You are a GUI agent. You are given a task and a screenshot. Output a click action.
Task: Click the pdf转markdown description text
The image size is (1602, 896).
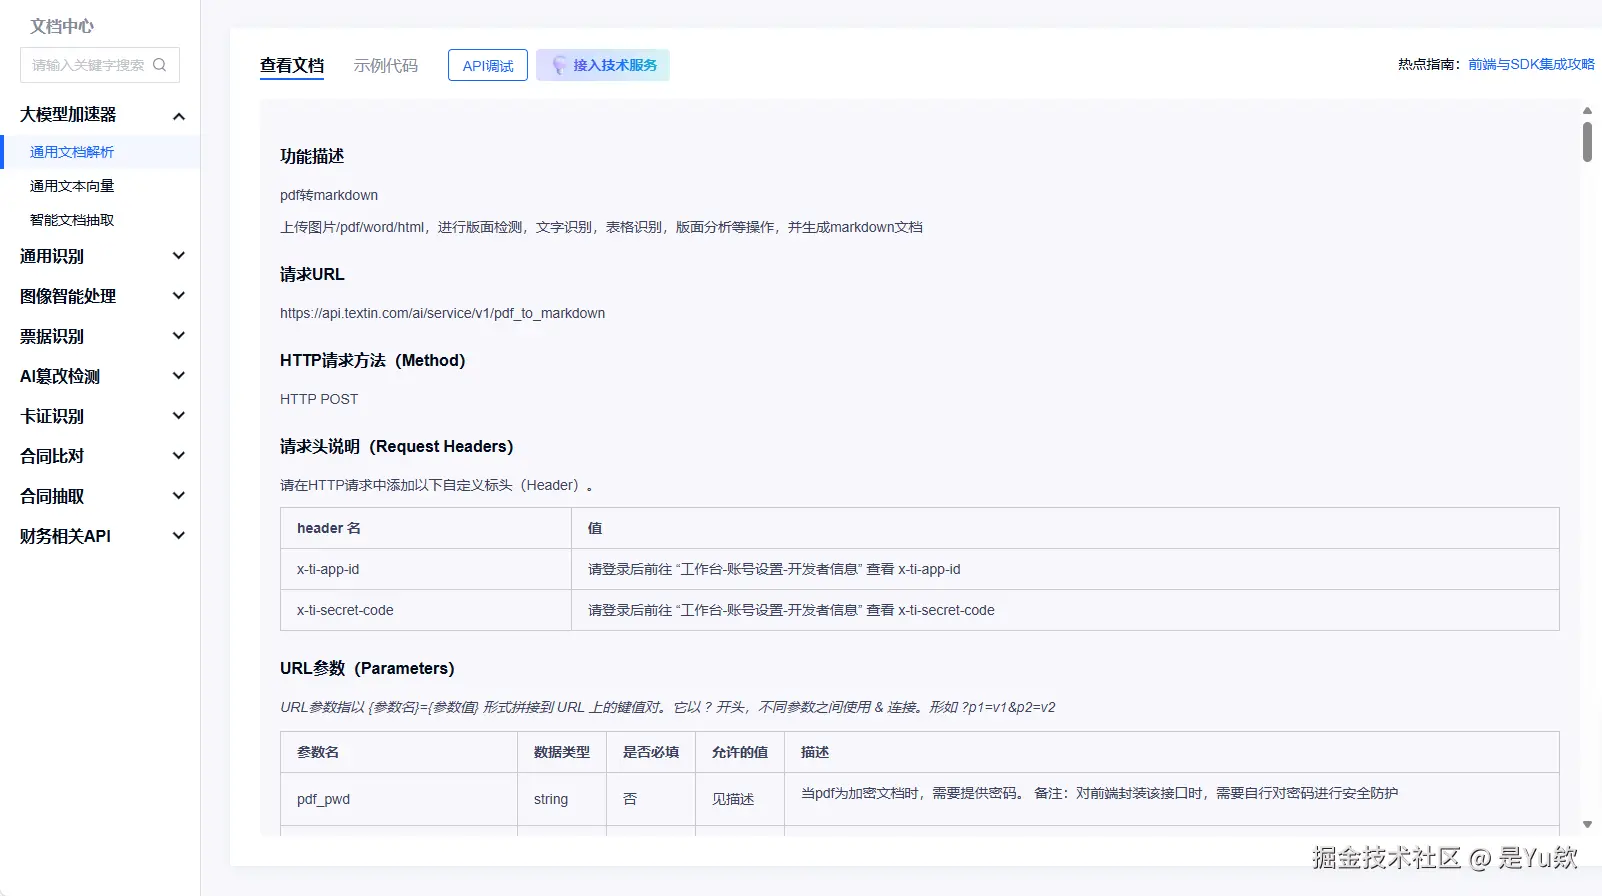tap(329, 195)
